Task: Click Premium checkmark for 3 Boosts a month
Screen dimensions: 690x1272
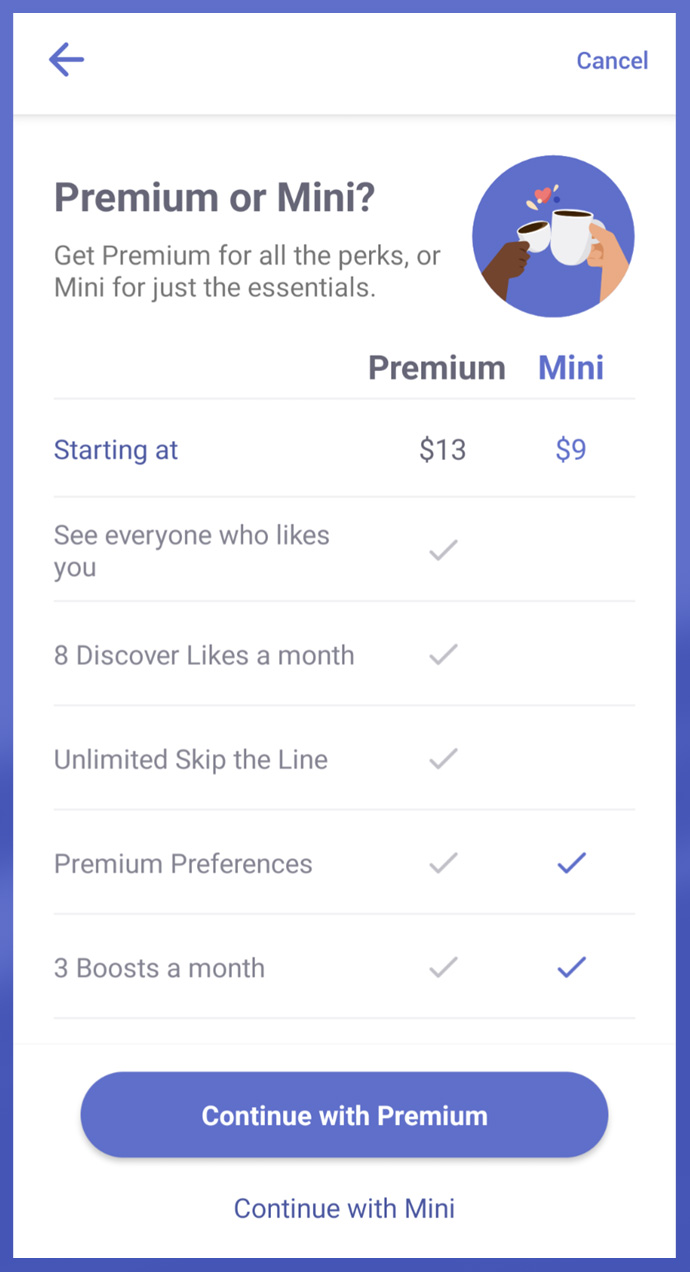Action: [x=443, y=967]
